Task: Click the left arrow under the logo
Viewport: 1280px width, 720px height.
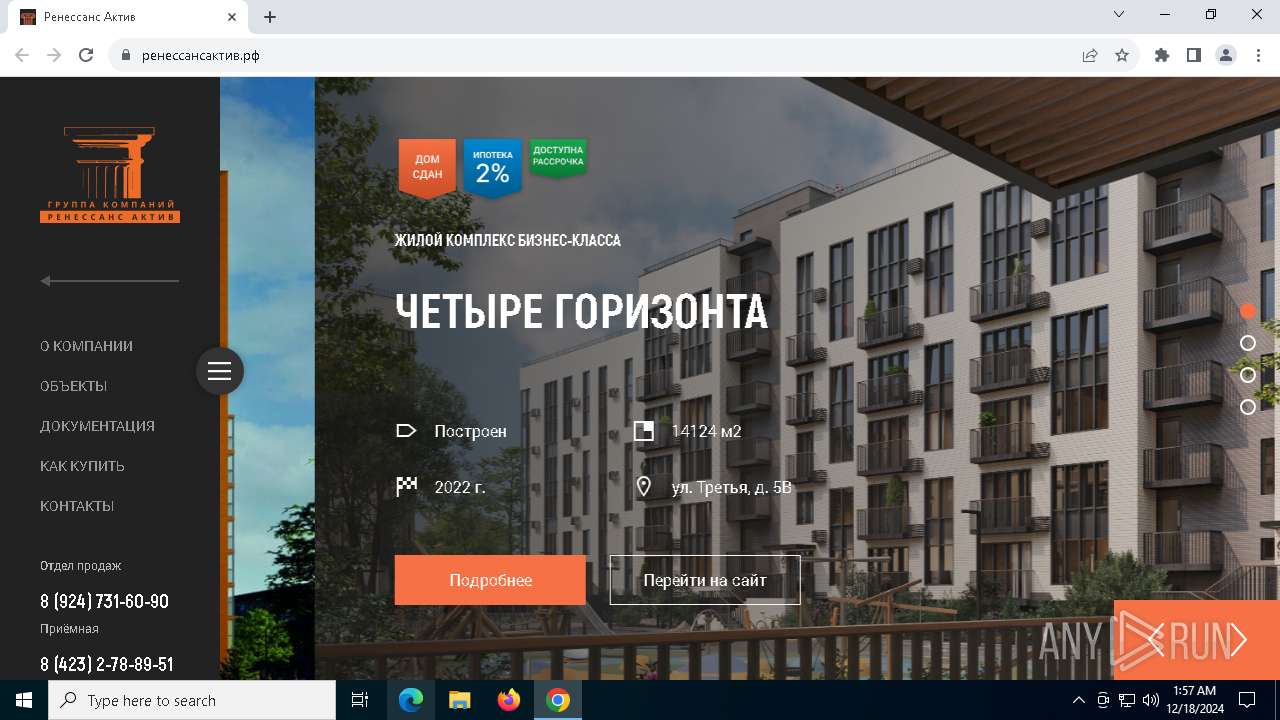Action: (x=110, y=281)
